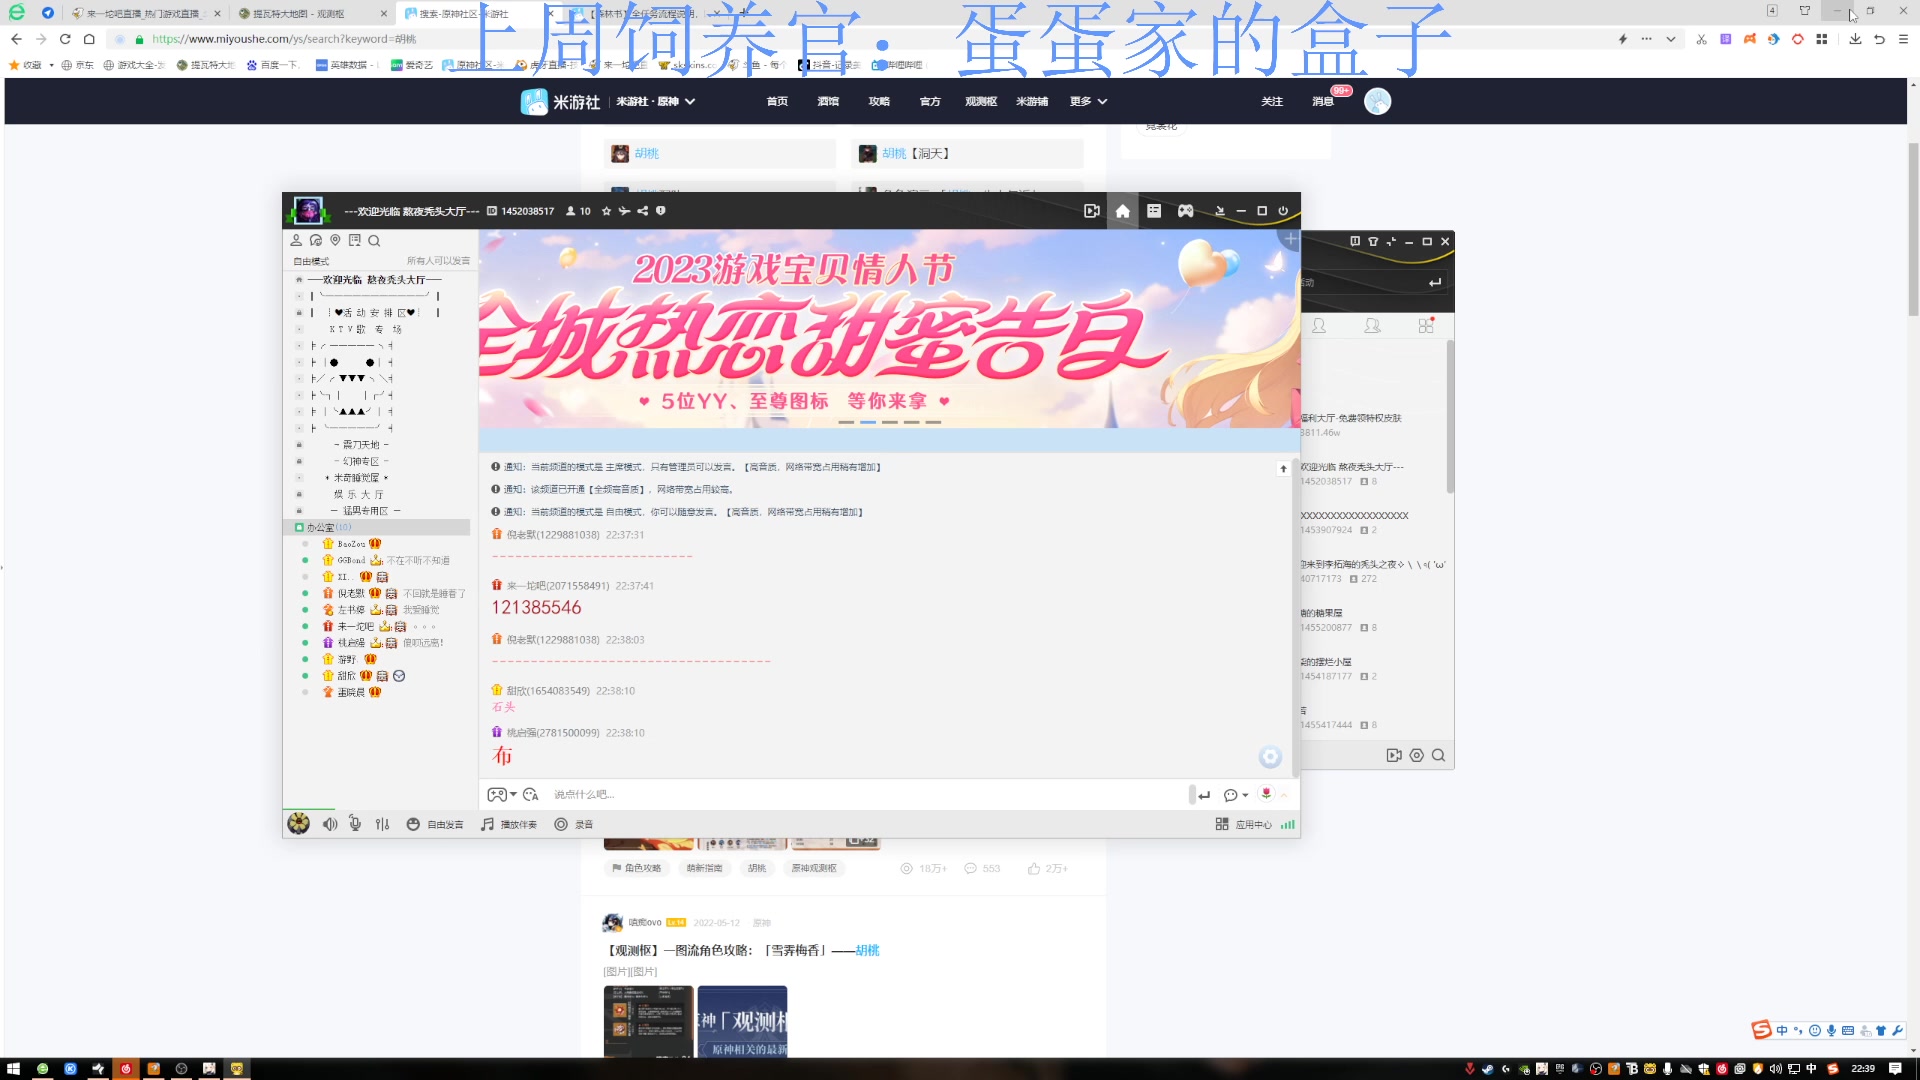Screen dimensions: 1920x1080
Task: Share the channel using the share icon
Action: [x=643, y=211]
